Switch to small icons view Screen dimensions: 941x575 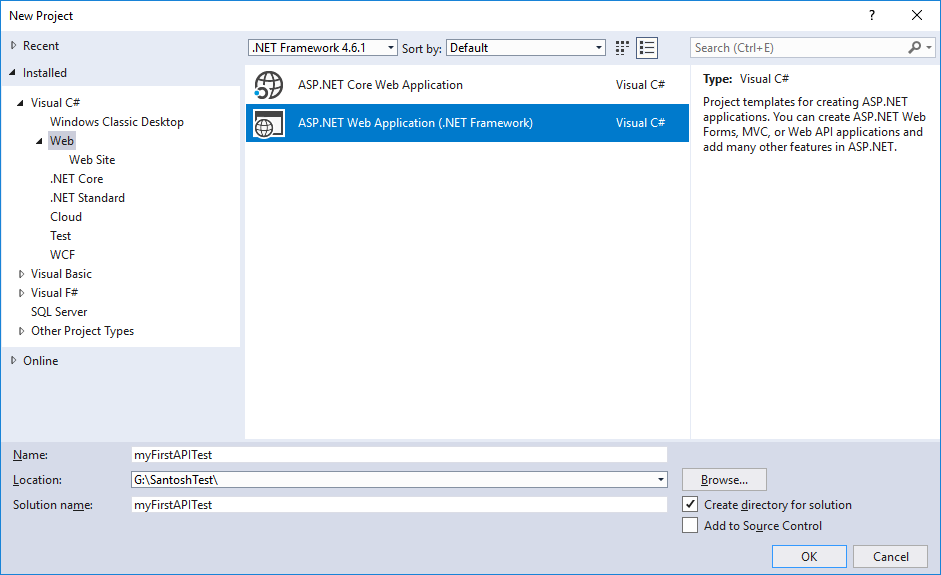(622, 48)
